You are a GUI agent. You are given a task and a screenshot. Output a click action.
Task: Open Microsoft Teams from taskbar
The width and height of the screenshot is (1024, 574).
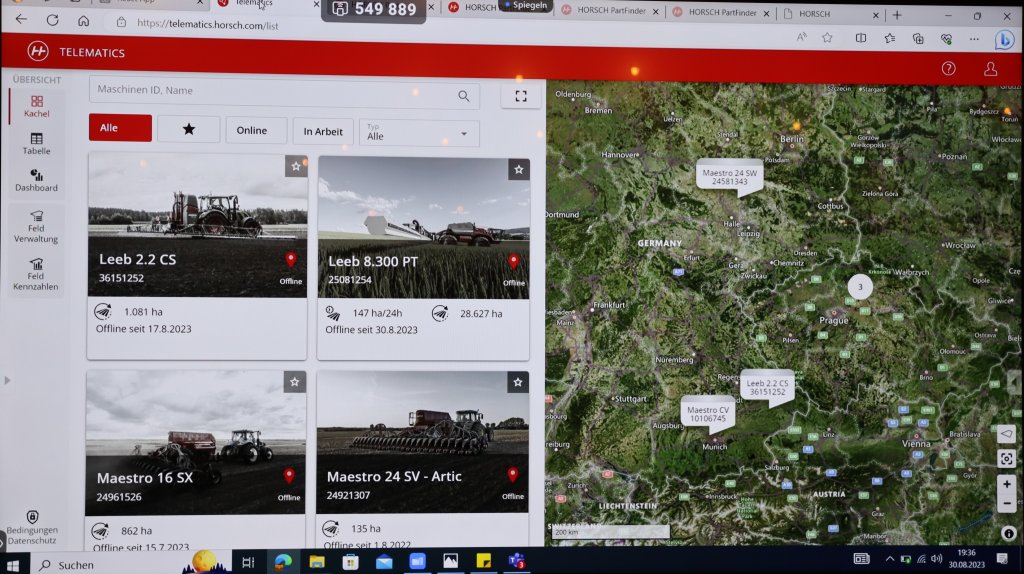[517, 561]
